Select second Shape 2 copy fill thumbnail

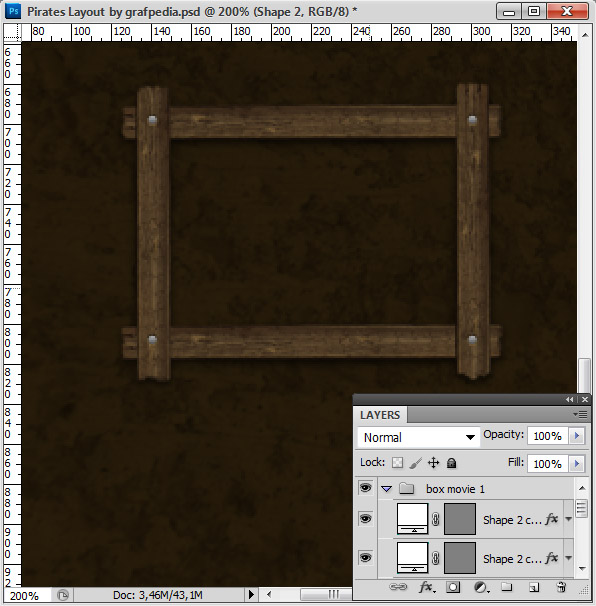tap(412, 558)
